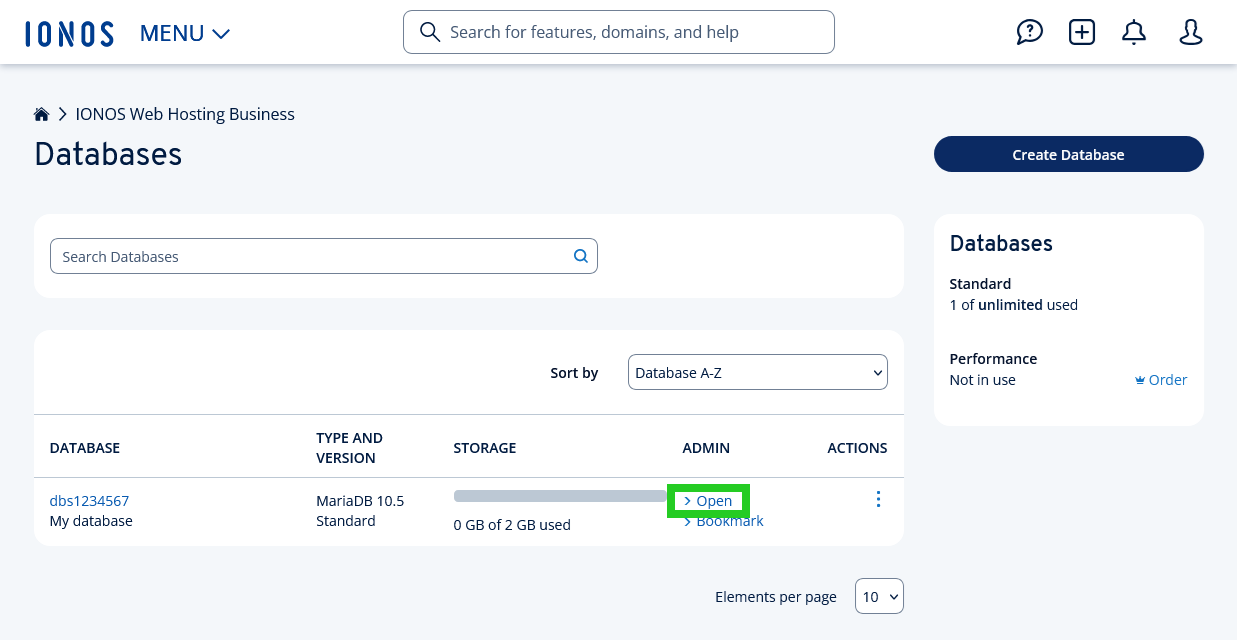Open the help question mark icon

pos(1030,31)
